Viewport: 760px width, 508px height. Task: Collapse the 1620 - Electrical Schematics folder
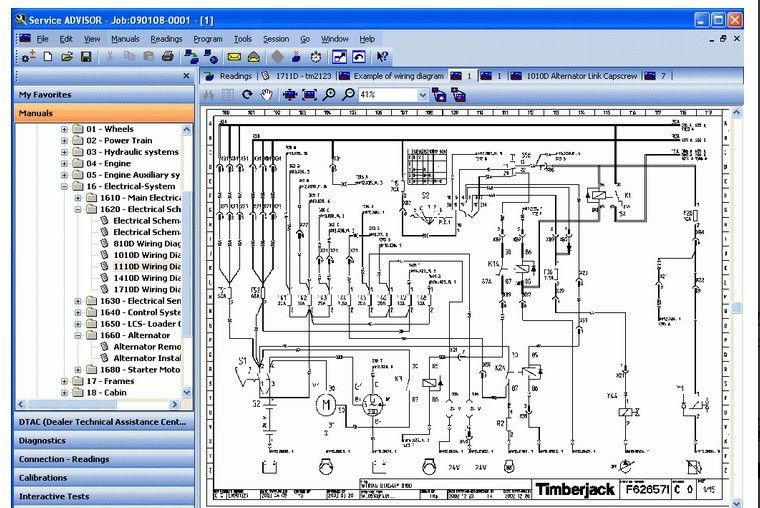click(78, 209)
